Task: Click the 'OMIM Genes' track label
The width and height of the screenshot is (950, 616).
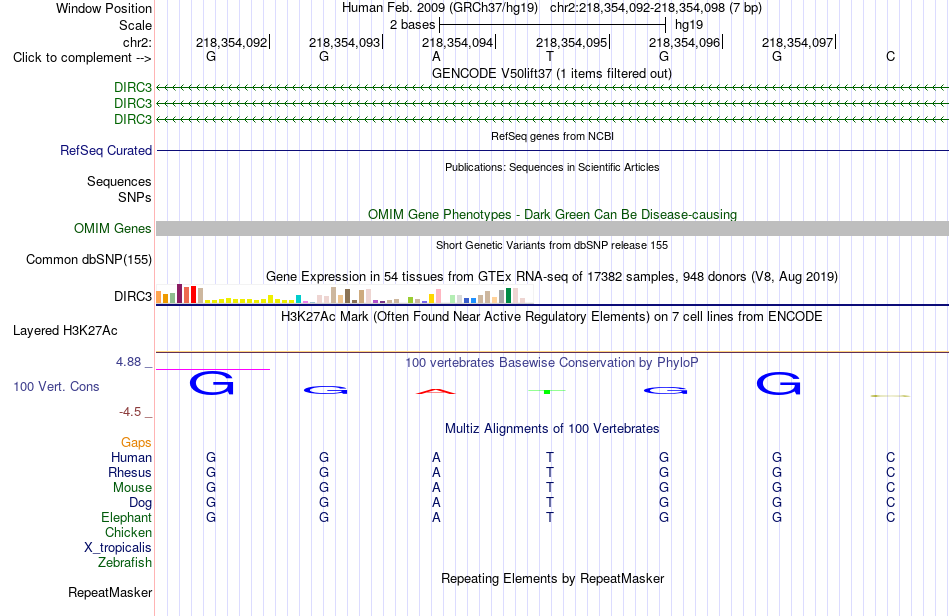Action: click(x=113, y=228)
